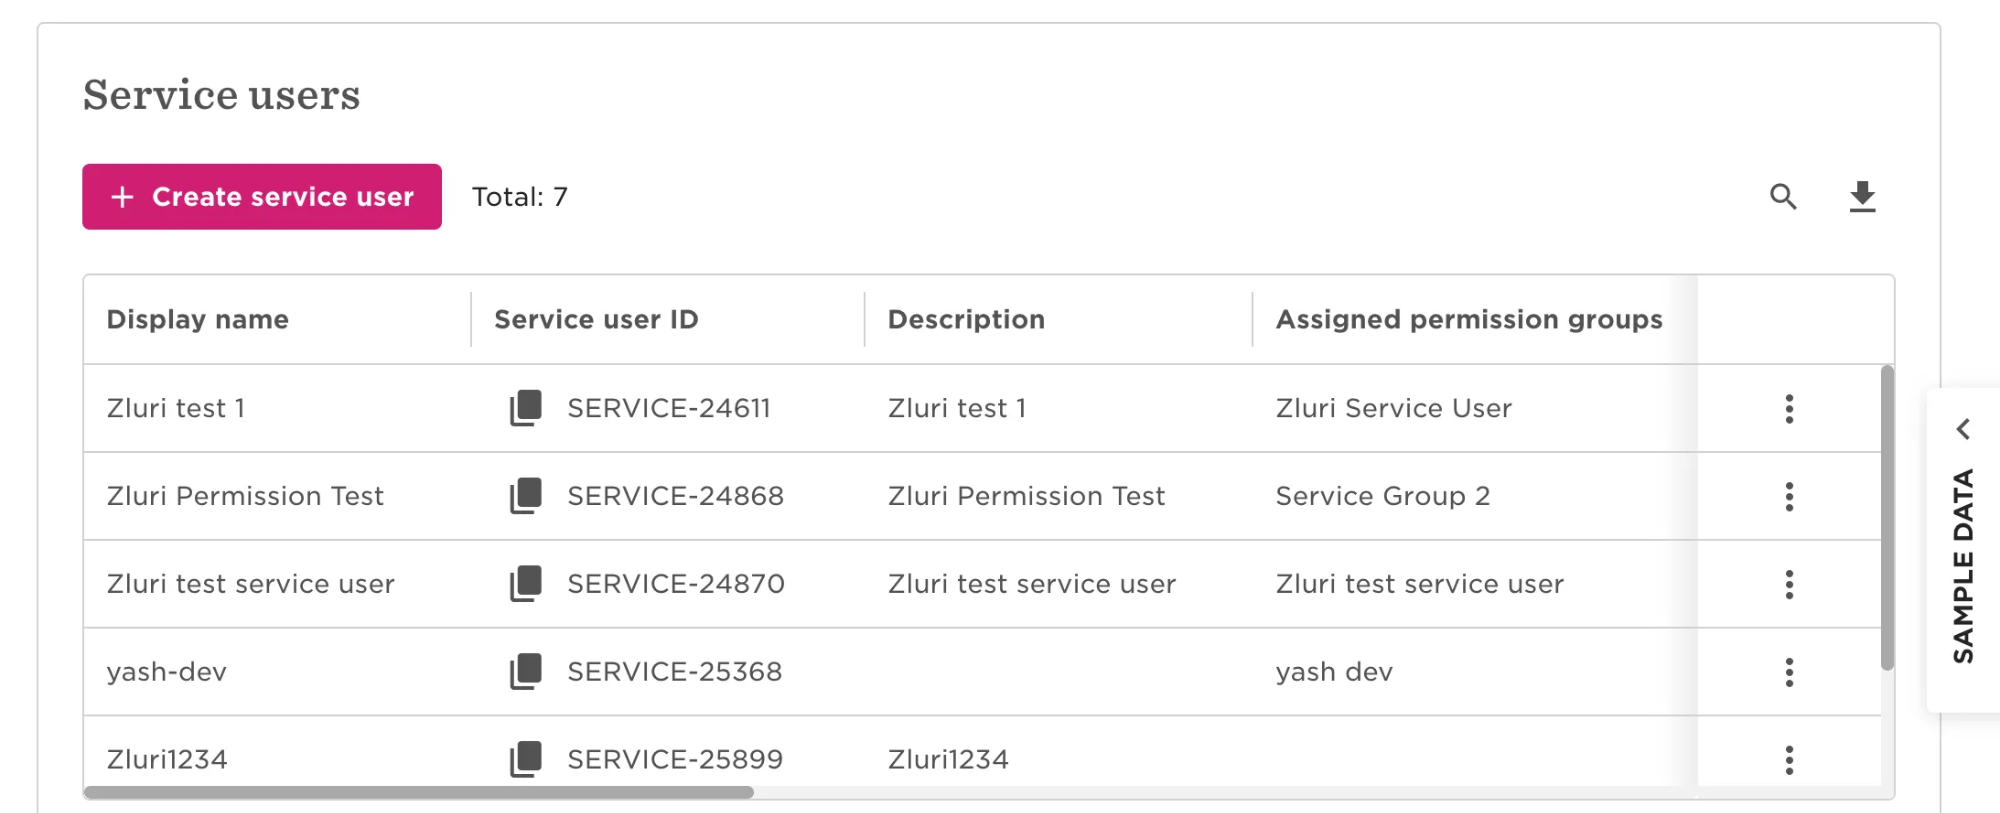Open the search magnifier icon

pos(1783,197)
